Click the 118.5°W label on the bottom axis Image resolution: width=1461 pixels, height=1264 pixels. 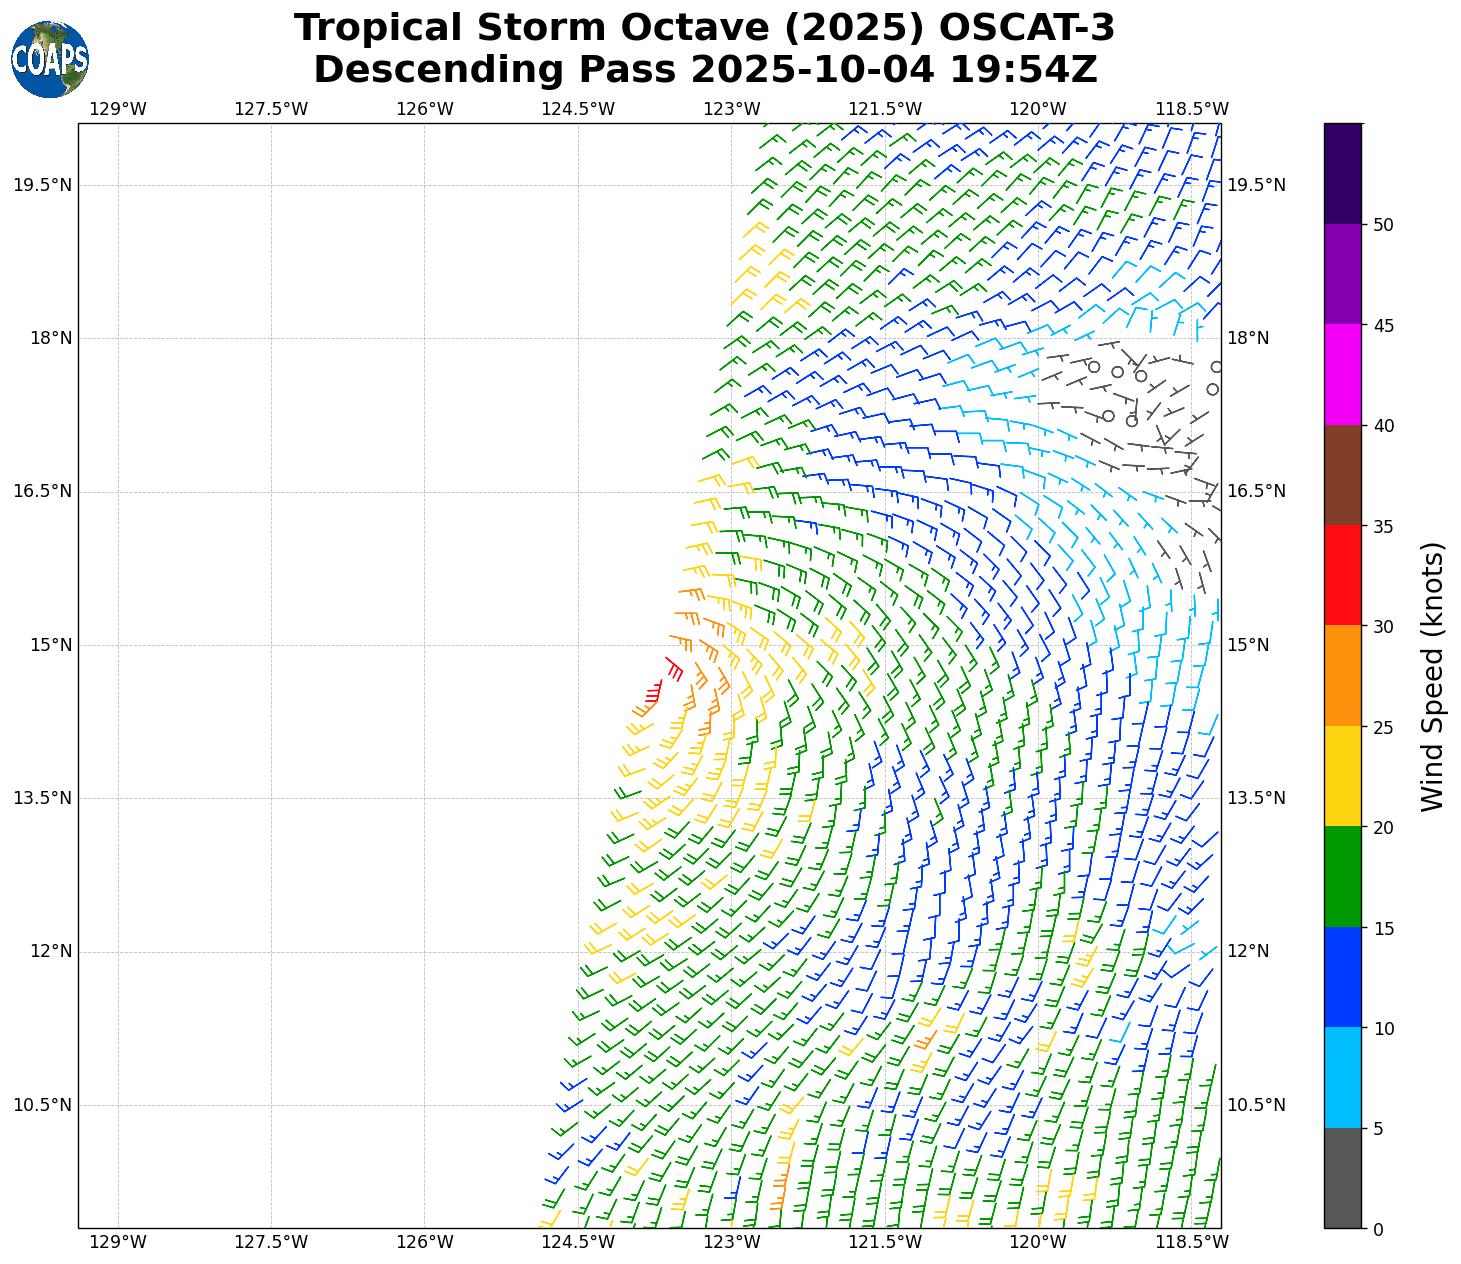coord(1191,1242)
